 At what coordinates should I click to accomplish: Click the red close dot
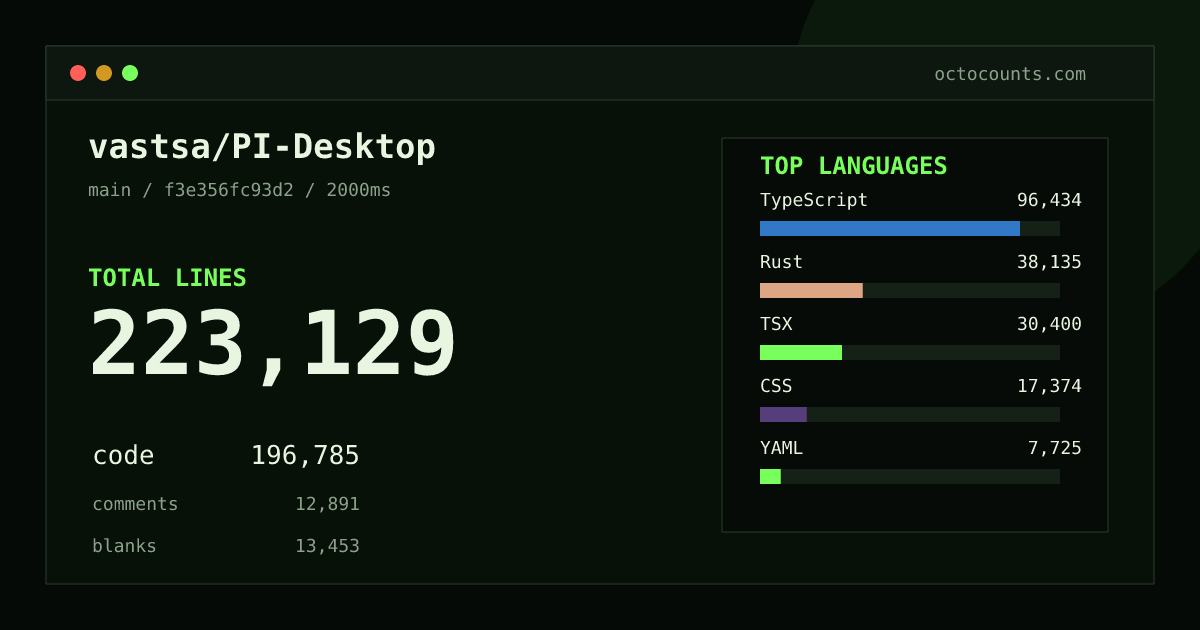click(x=78, y=73)
